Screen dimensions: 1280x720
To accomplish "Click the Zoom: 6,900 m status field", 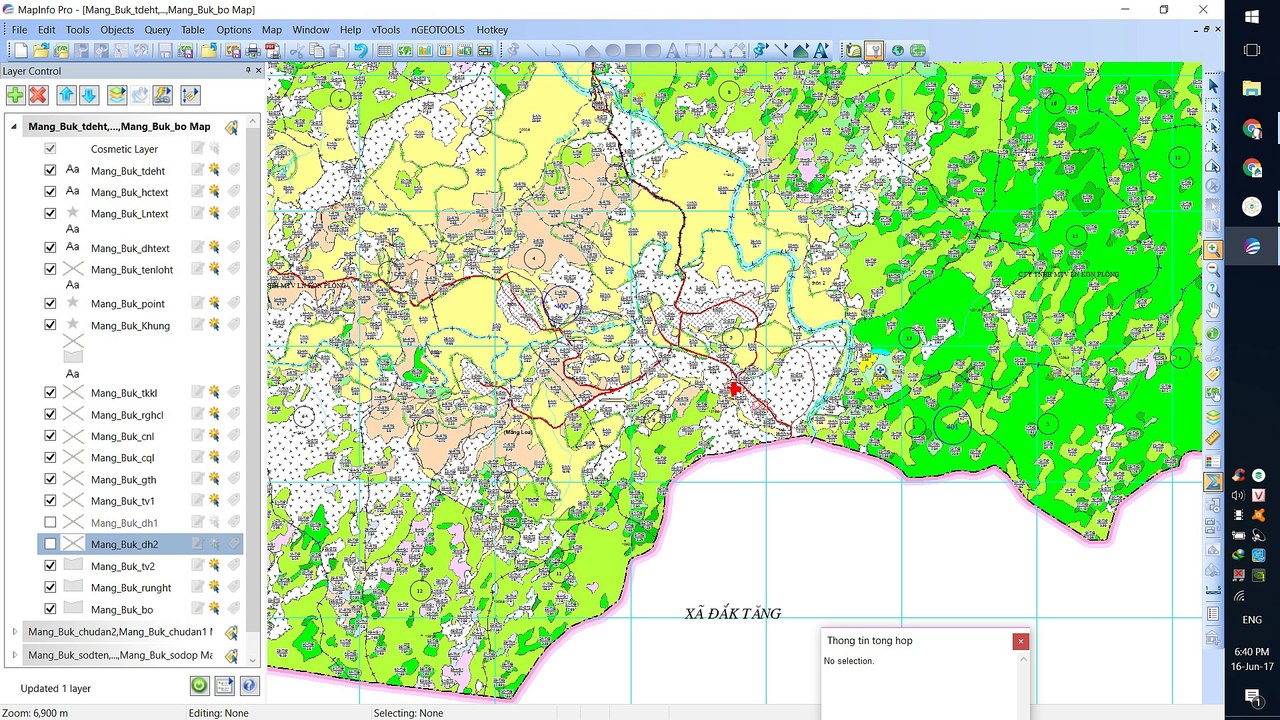I will (x=36, y=713).
